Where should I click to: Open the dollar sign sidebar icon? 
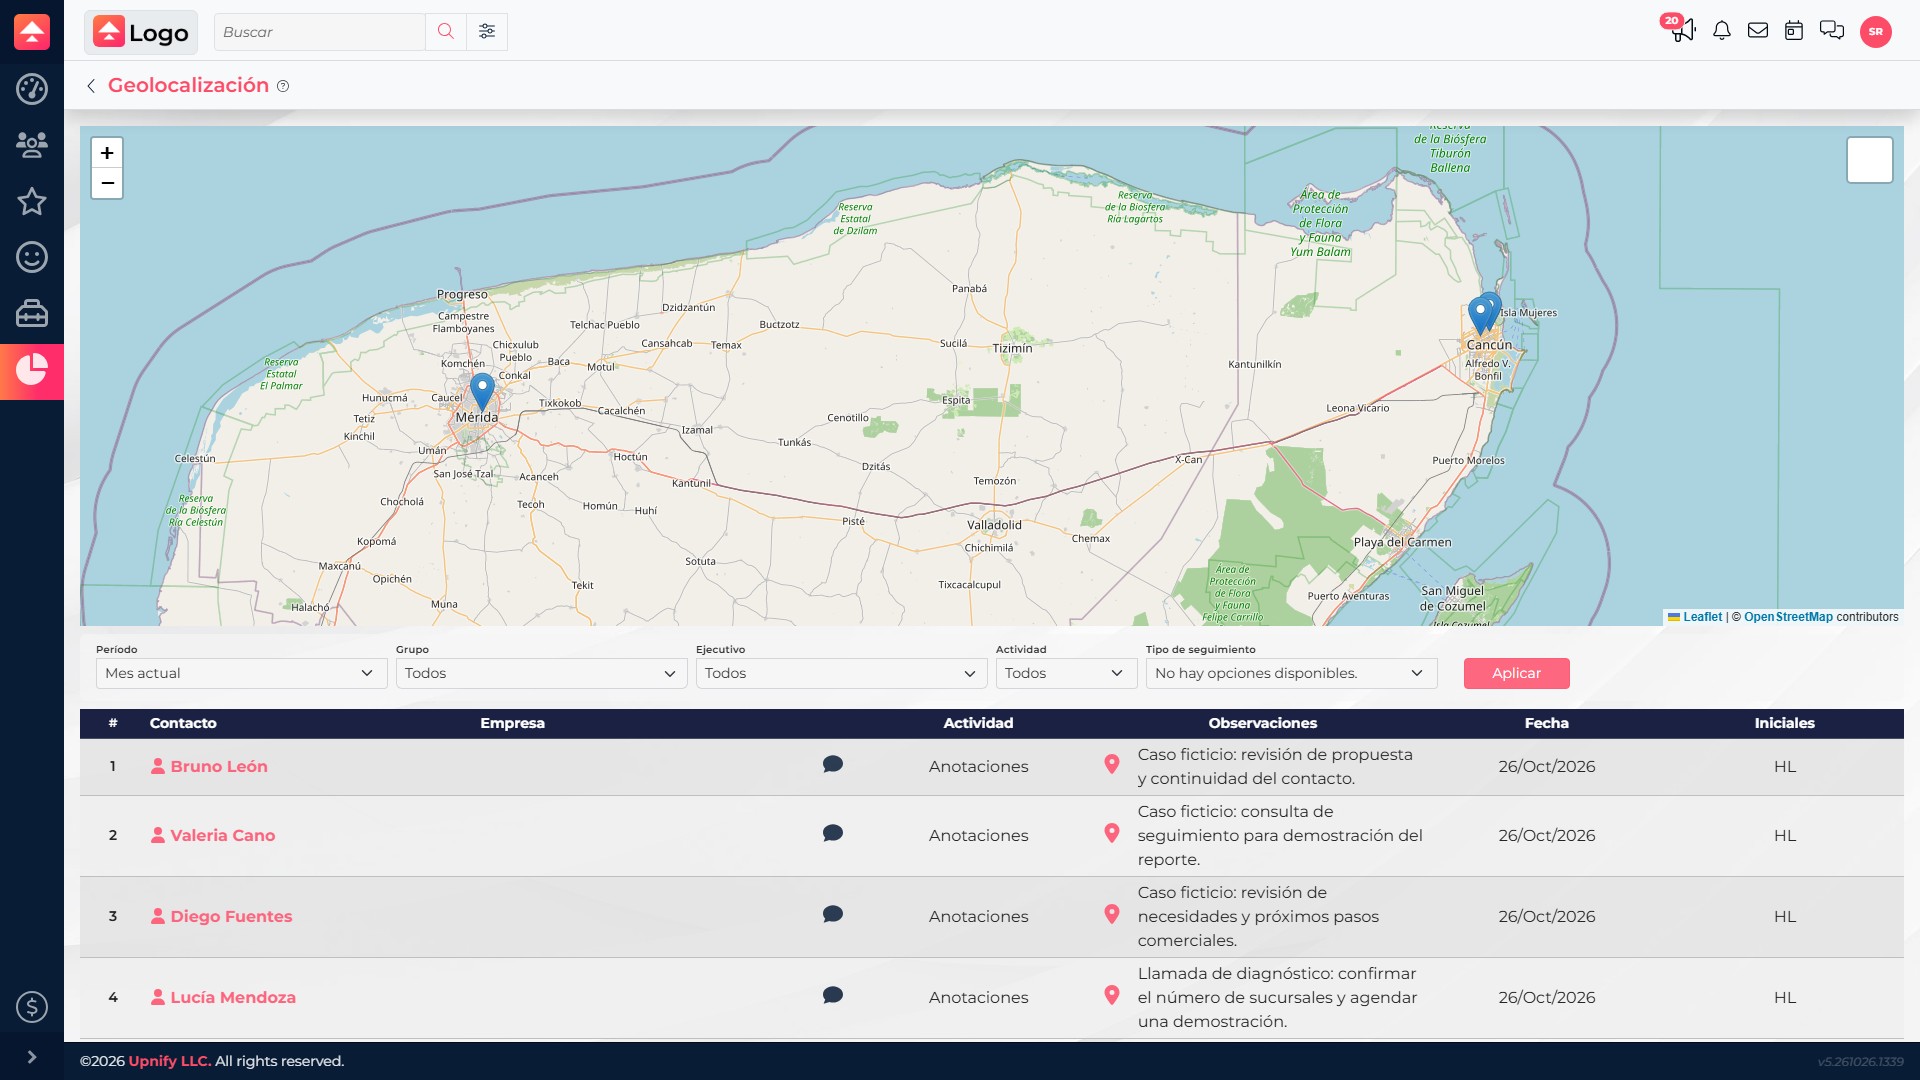click(x=32, y=1007)
